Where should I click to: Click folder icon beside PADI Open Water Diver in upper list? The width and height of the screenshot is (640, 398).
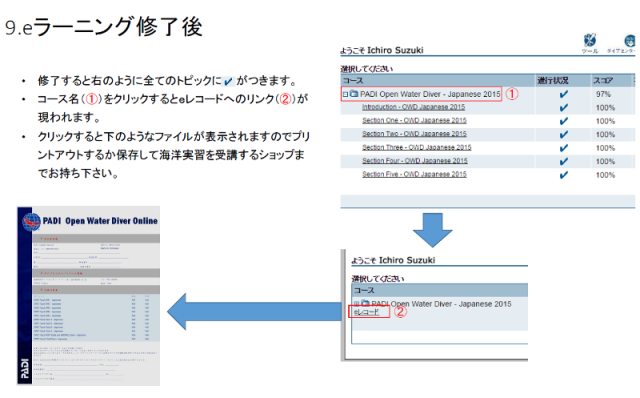pyautogui.click(x=353, y=94)
